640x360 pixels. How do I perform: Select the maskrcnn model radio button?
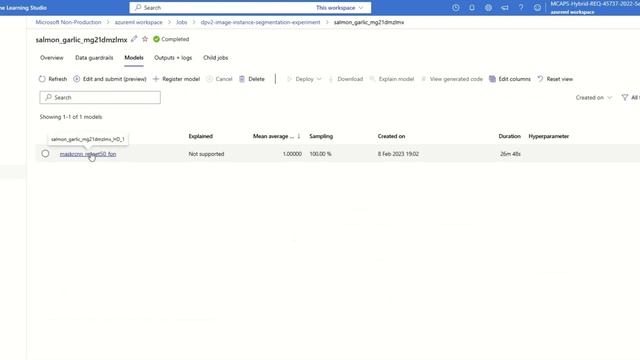pyautogui.click(x=45, y=154)
